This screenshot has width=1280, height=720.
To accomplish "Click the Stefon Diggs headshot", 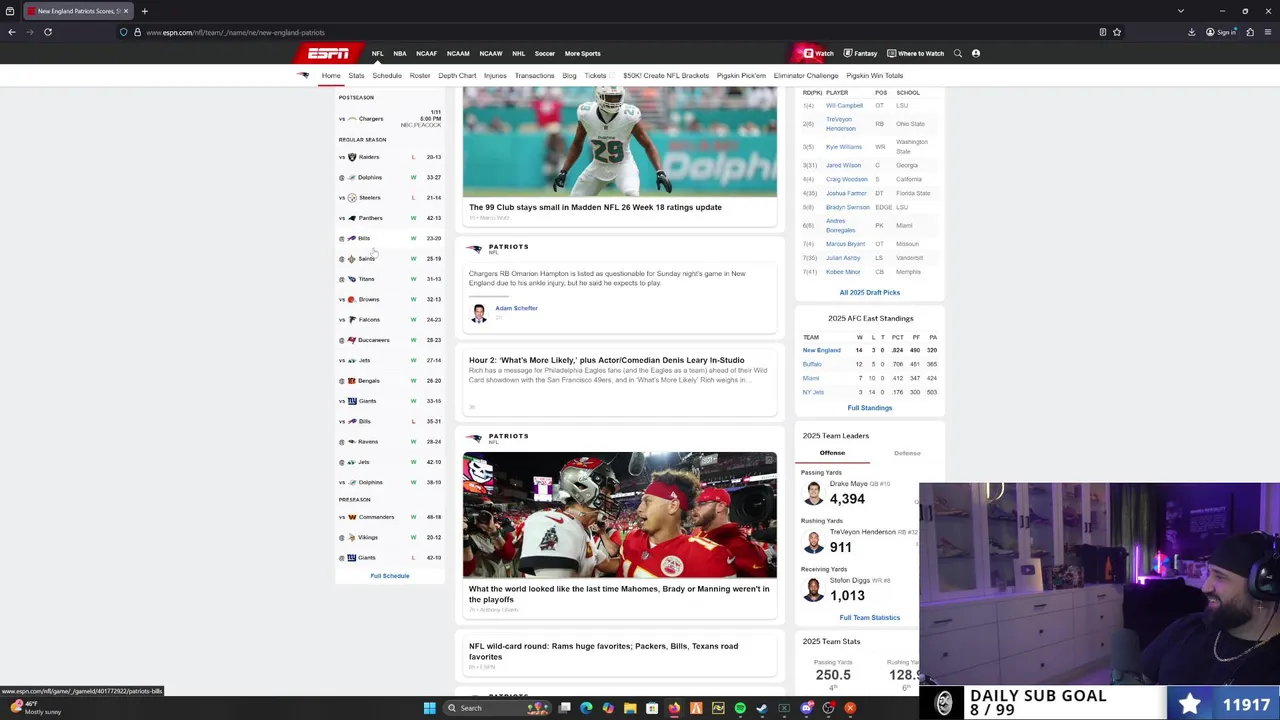I will 814,590.
